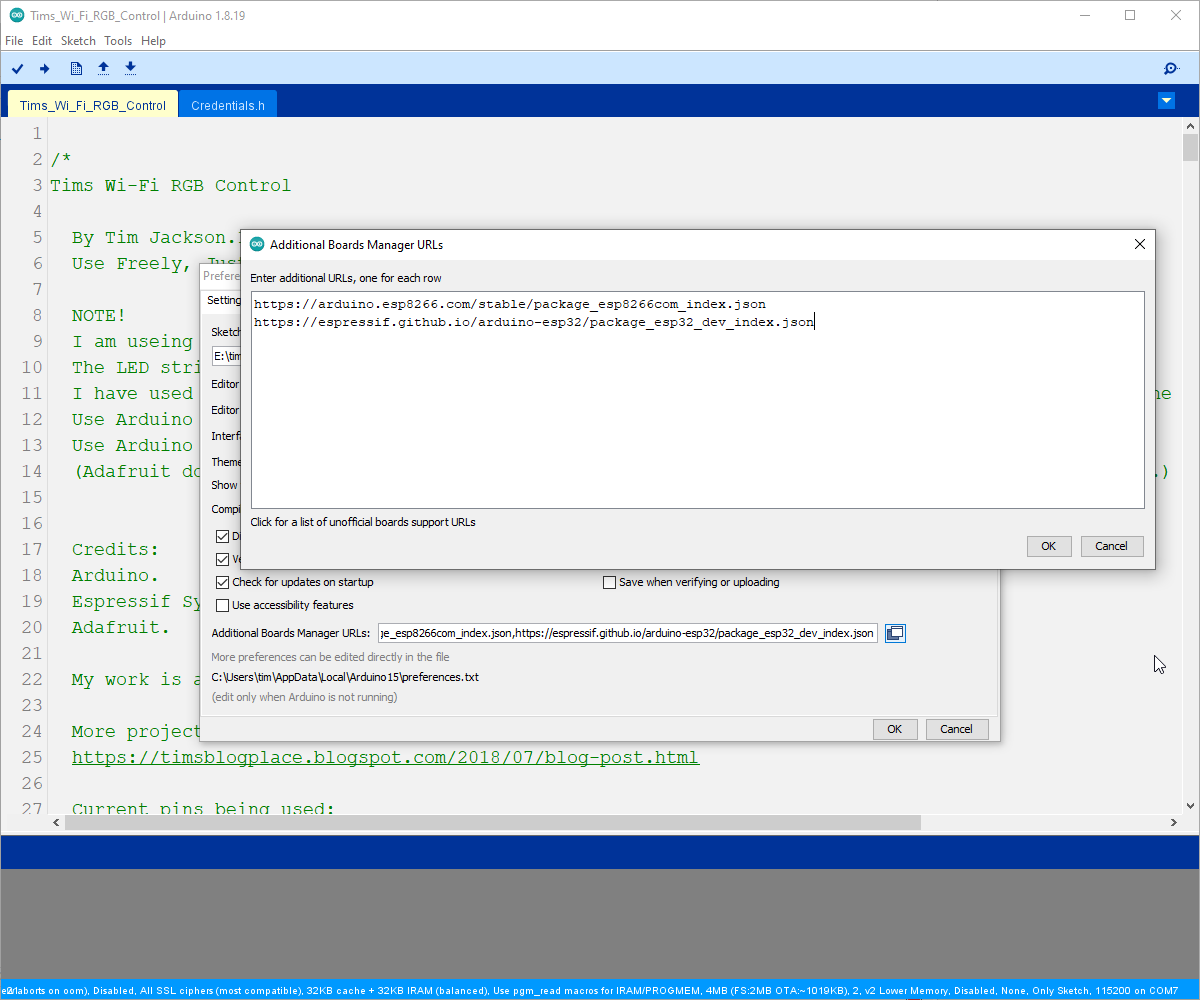
Task: Open the tab dropdown arrow at right of tab bar
Action: (x=1166, y=101)
